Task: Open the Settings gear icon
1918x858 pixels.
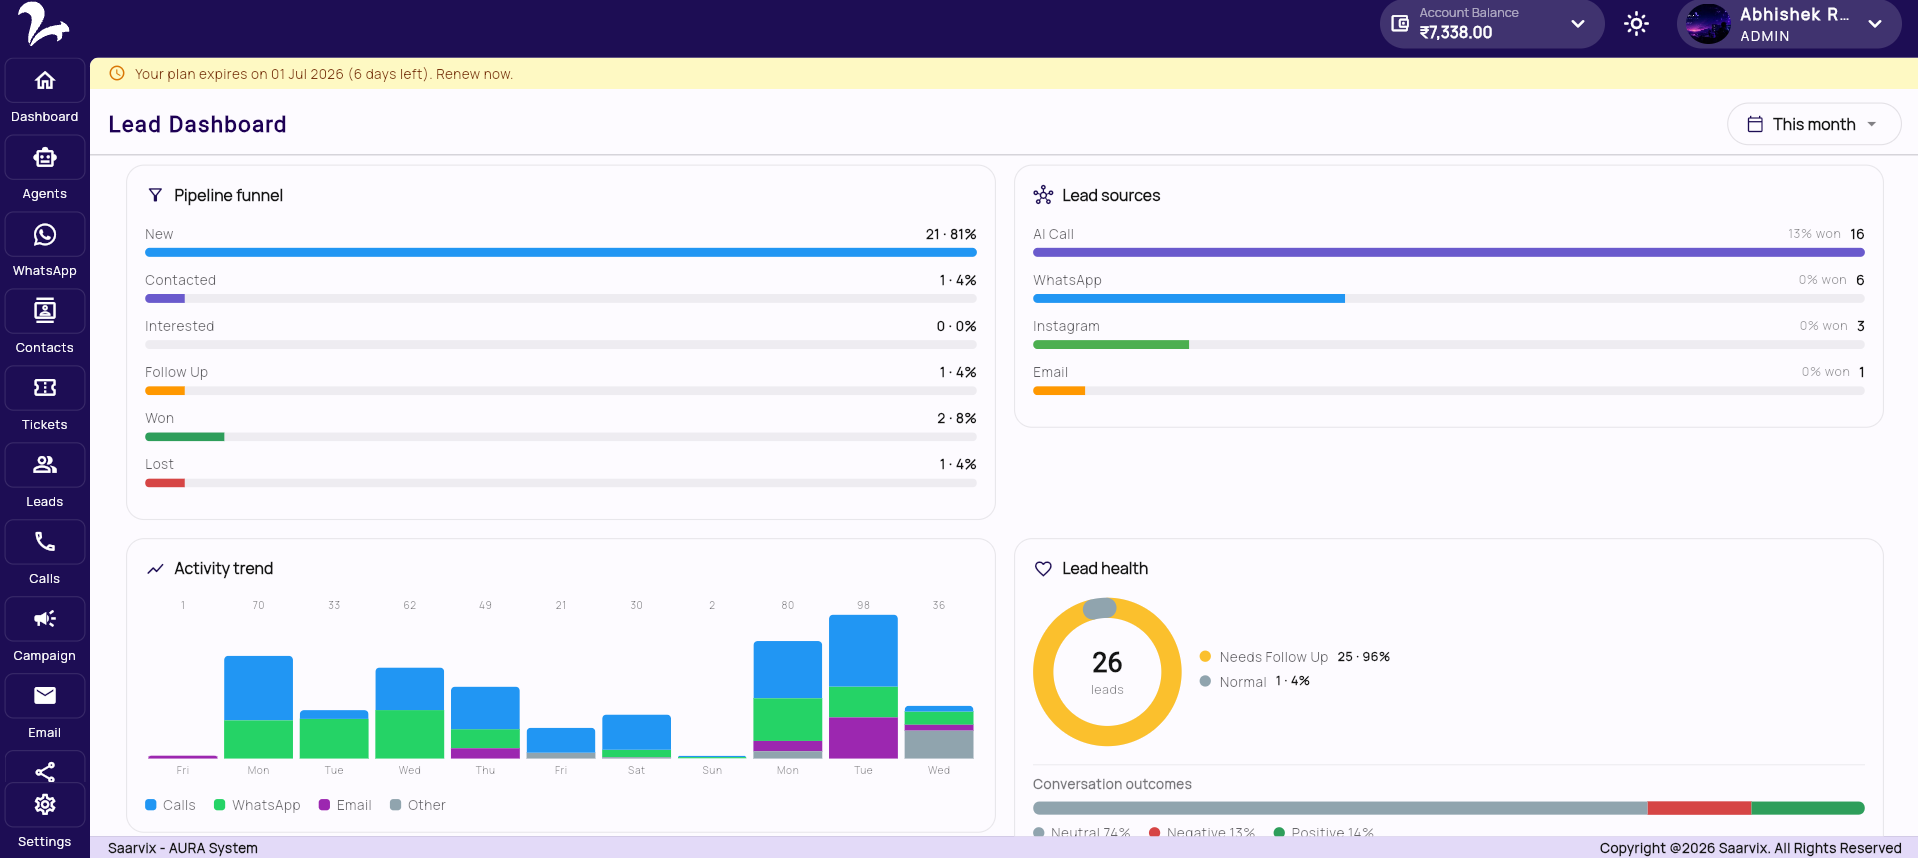Action: point(45,805)
